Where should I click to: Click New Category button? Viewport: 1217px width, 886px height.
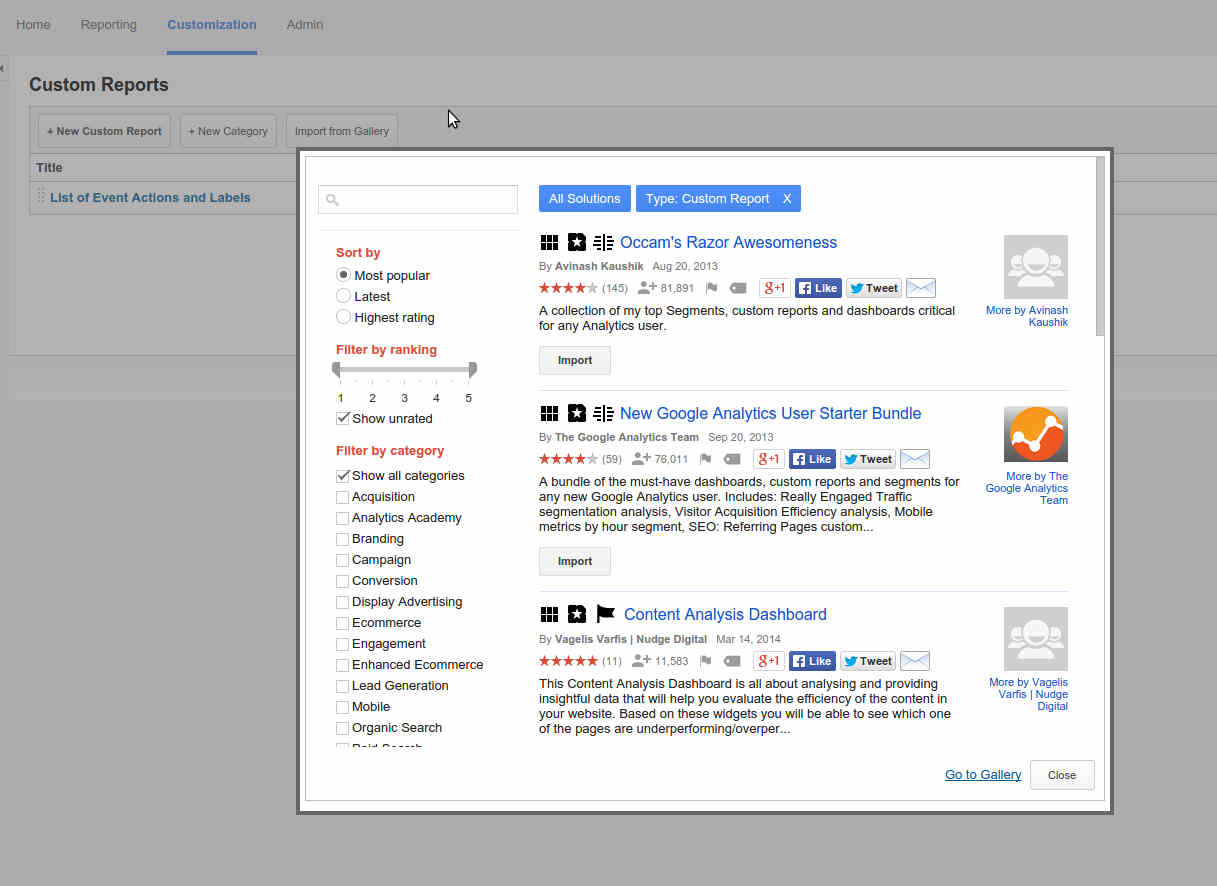pyautogui.click(x=228, y=131)
